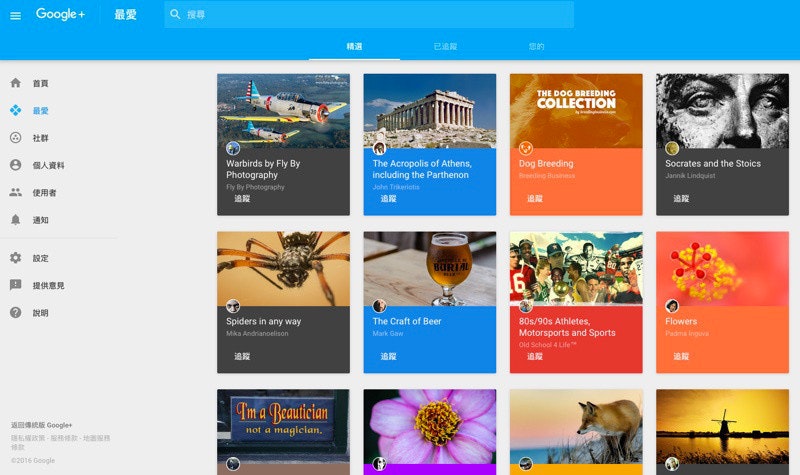Click the help icon beside 說明
The height and width of the screenshot is (475, 800).
click(16, 312)
